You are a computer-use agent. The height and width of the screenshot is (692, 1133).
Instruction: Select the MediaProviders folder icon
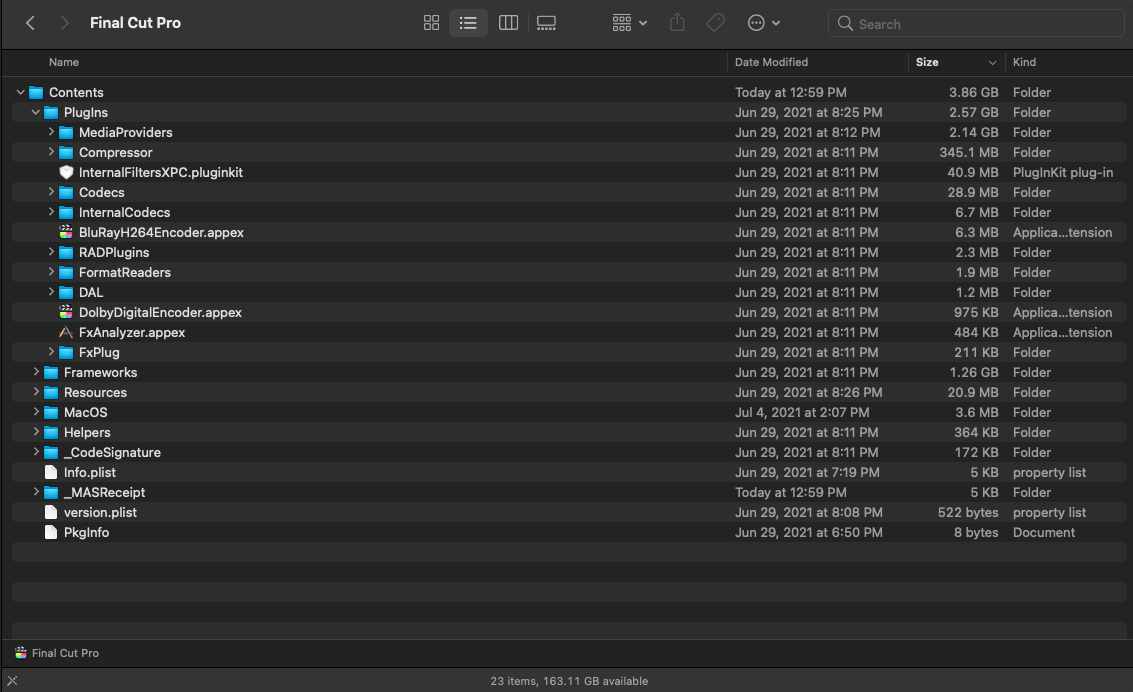coord(66,132)
